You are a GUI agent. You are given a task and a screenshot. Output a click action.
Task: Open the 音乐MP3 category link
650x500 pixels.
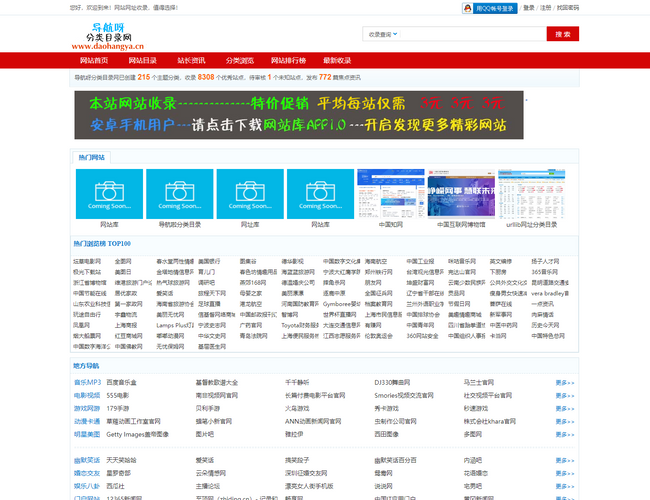coord(87,382)
